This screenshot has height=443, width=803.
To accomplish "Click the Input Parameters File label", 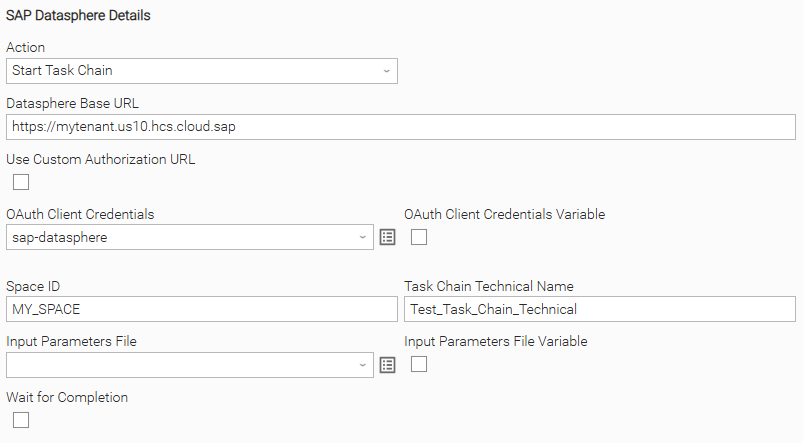I will coord(72,342).
